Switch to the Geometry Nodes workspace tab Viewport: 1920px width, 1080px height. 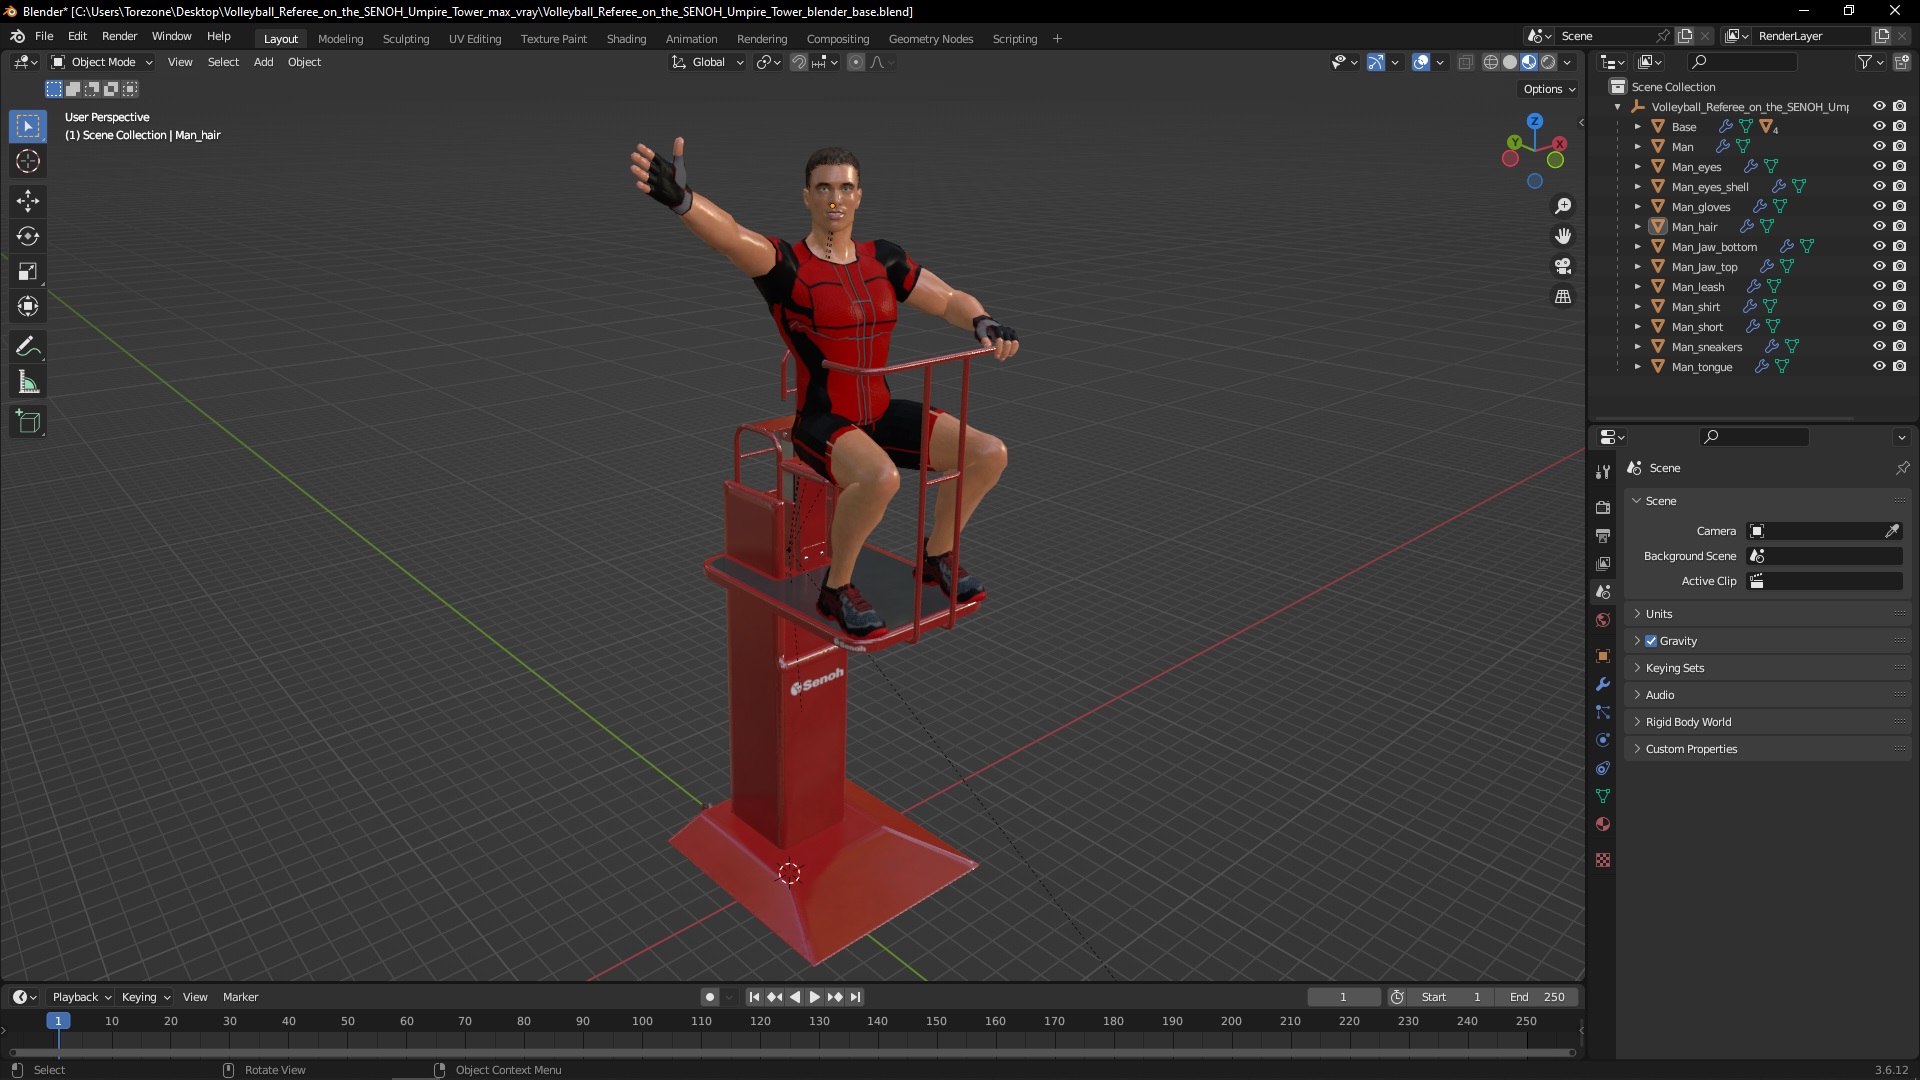(930, 39)
